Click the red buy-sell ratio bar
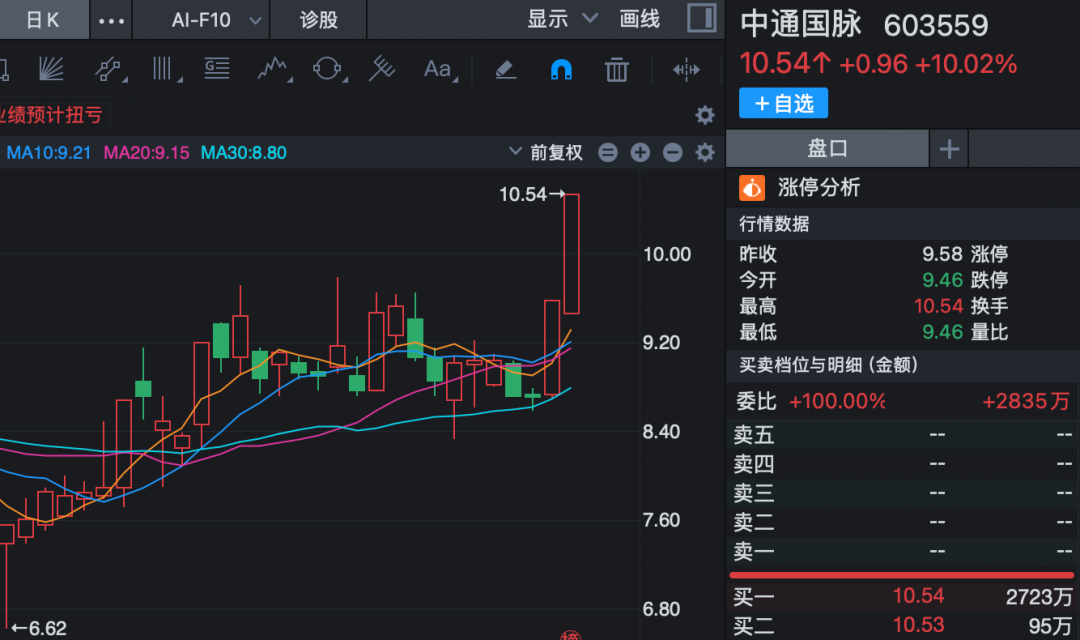This screenshot has width=1080, height=640. pos(901,575)
